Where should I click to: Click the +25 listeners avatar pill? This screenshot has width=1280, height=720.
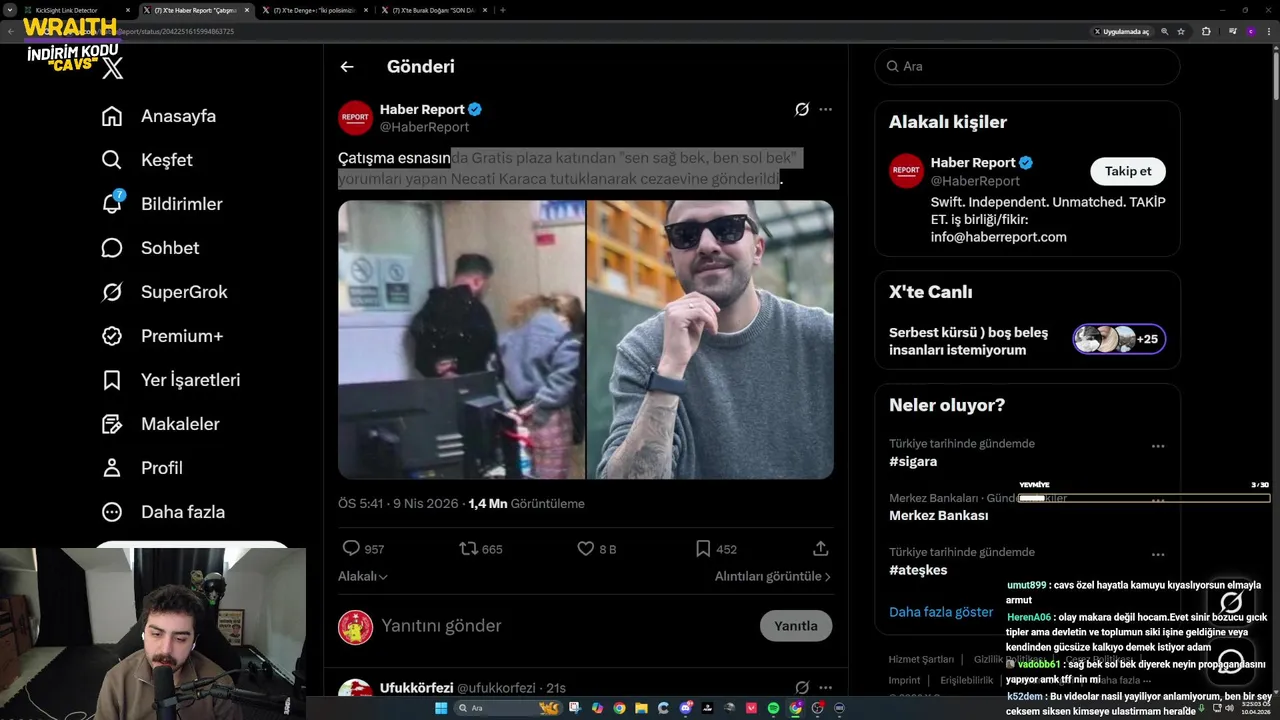click(1119, 339)
